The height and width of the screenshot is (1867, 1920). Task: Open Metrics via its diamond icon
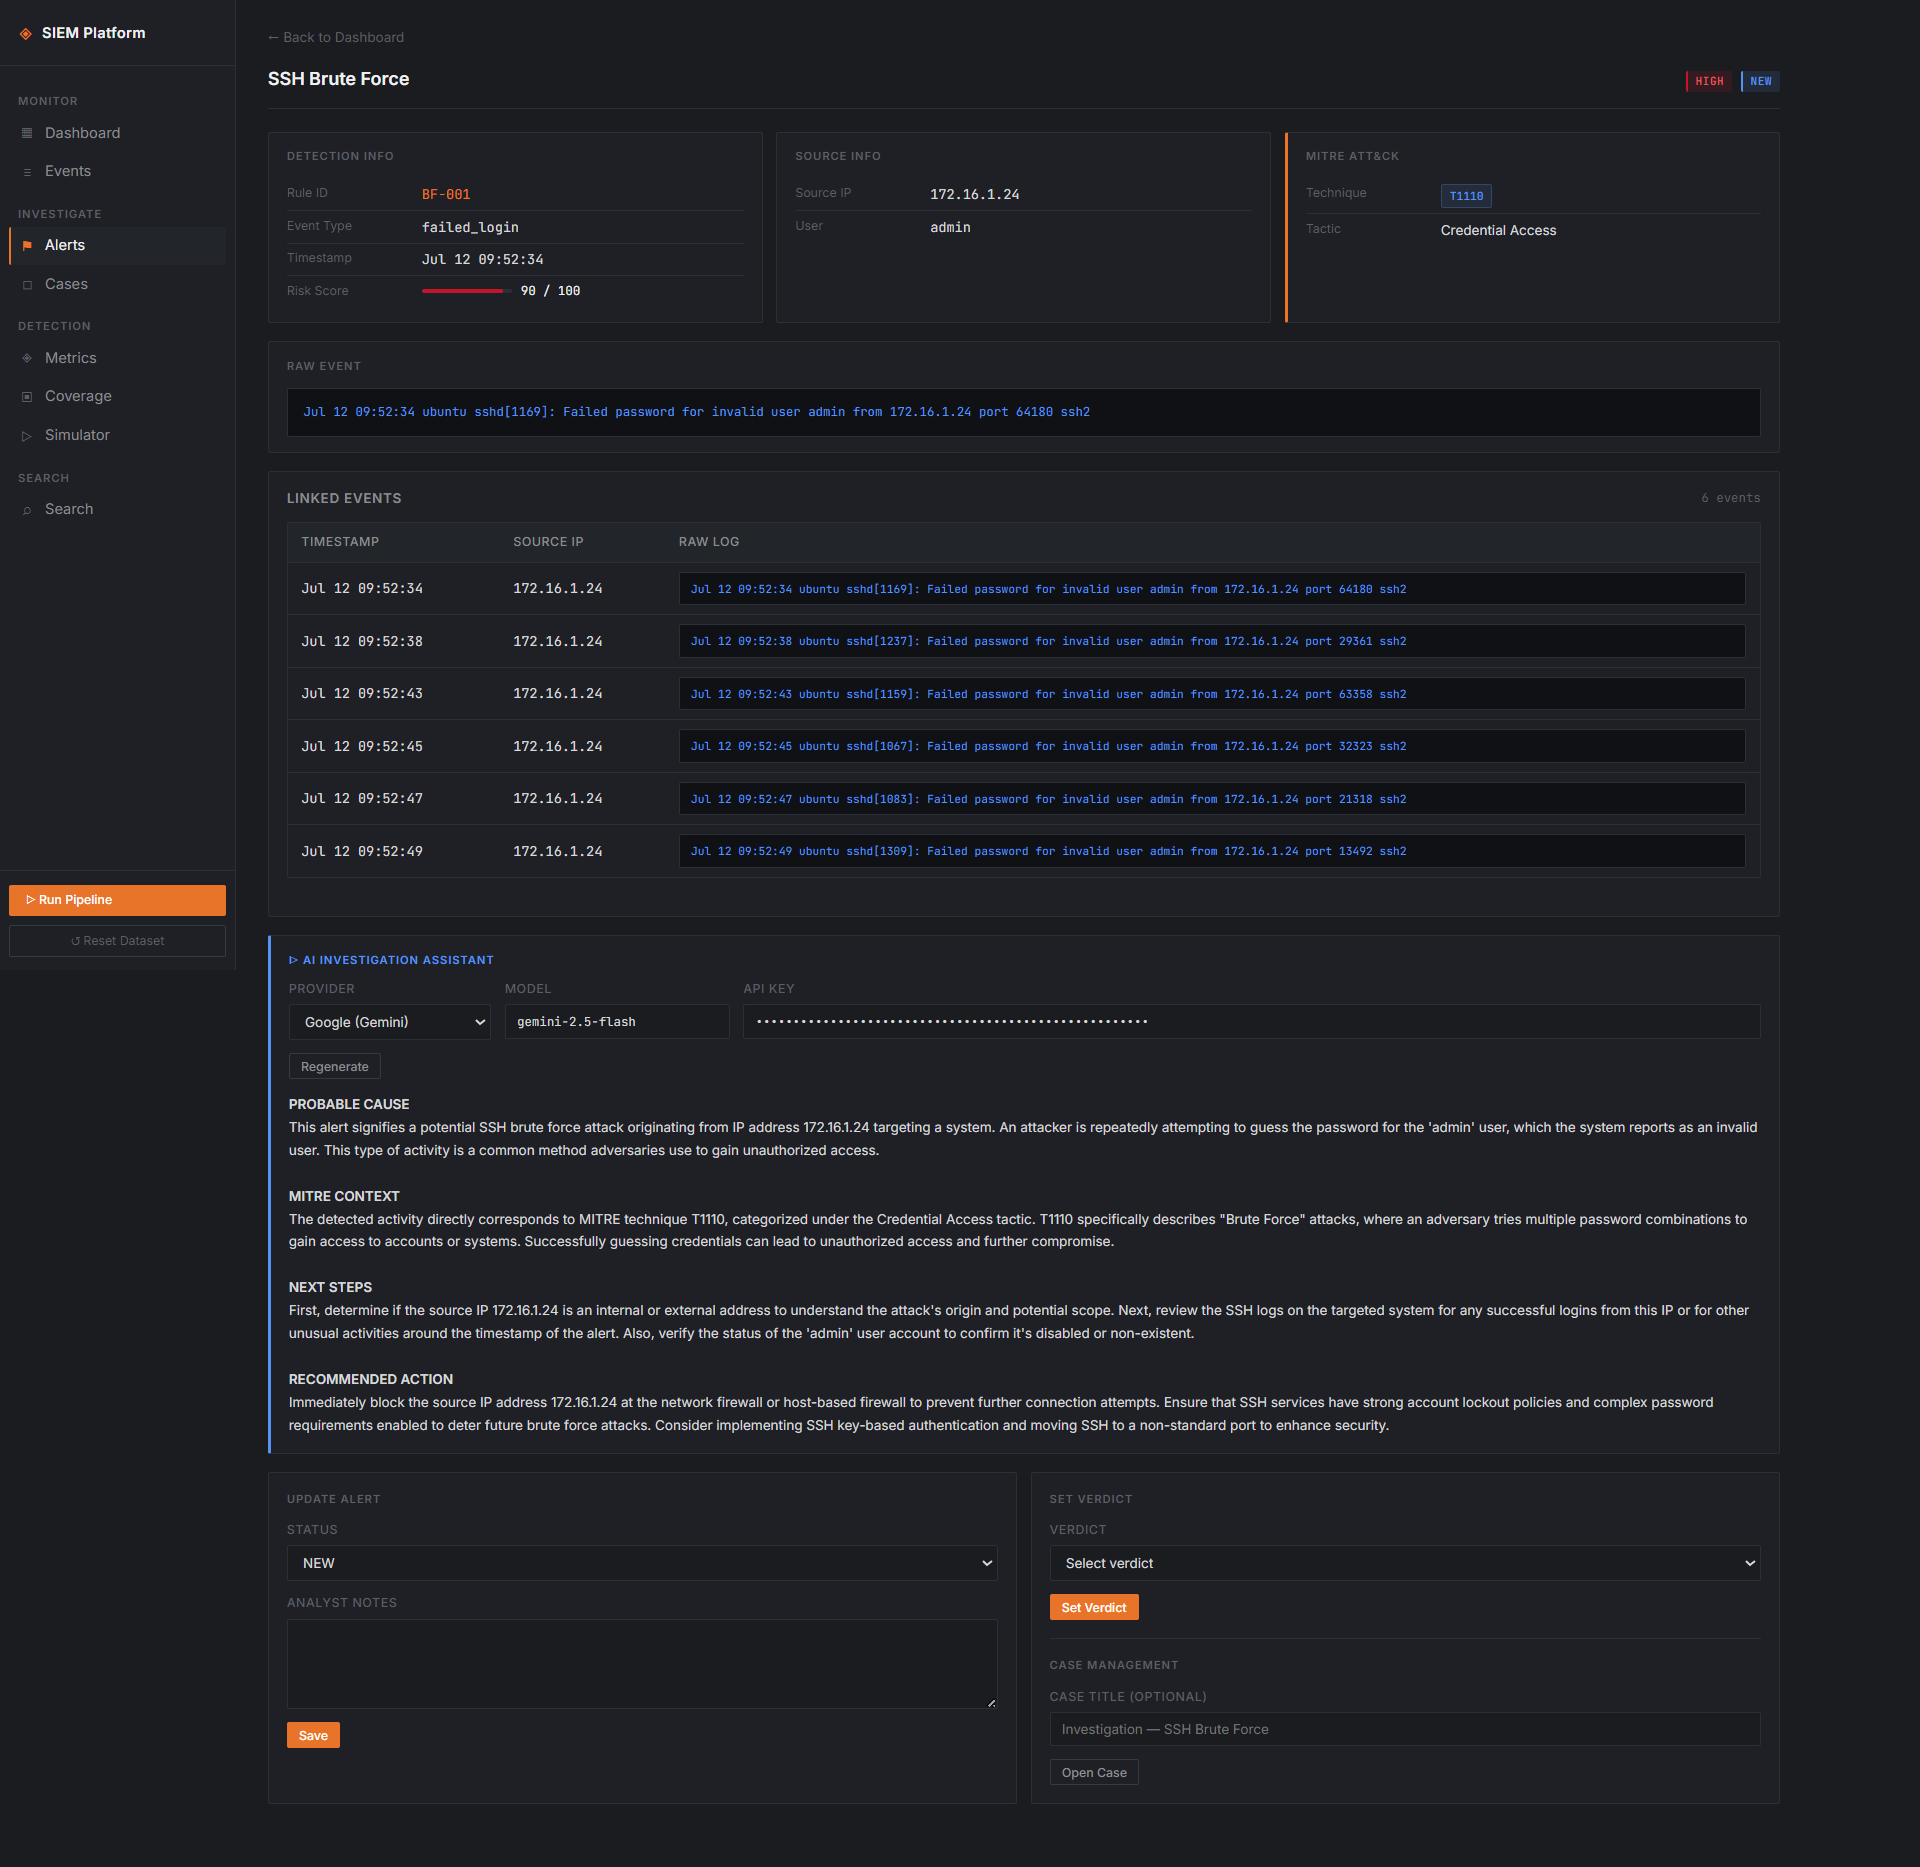pyautogui.click(x=27, y=358)
